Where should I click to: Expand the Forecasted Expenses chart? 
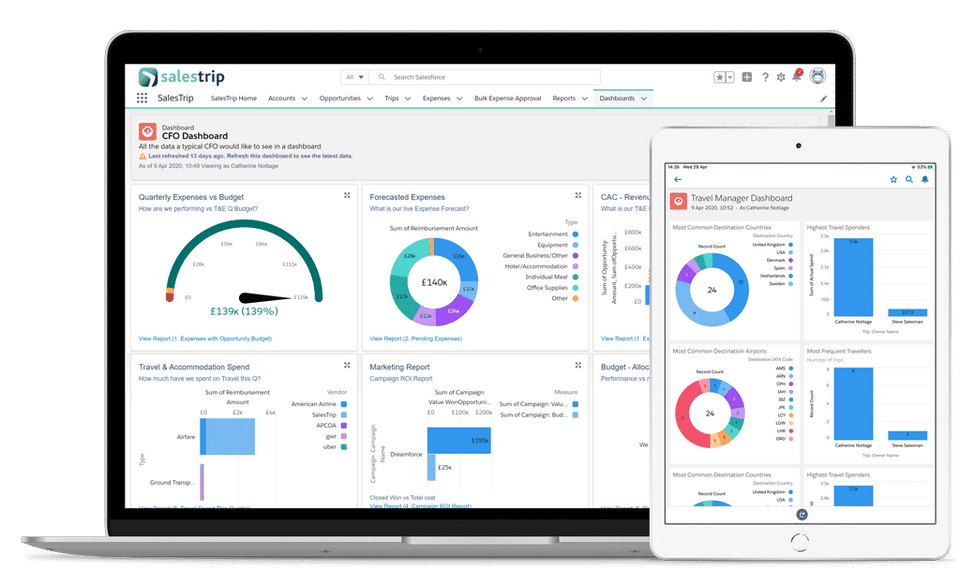[x=578, y=195]
